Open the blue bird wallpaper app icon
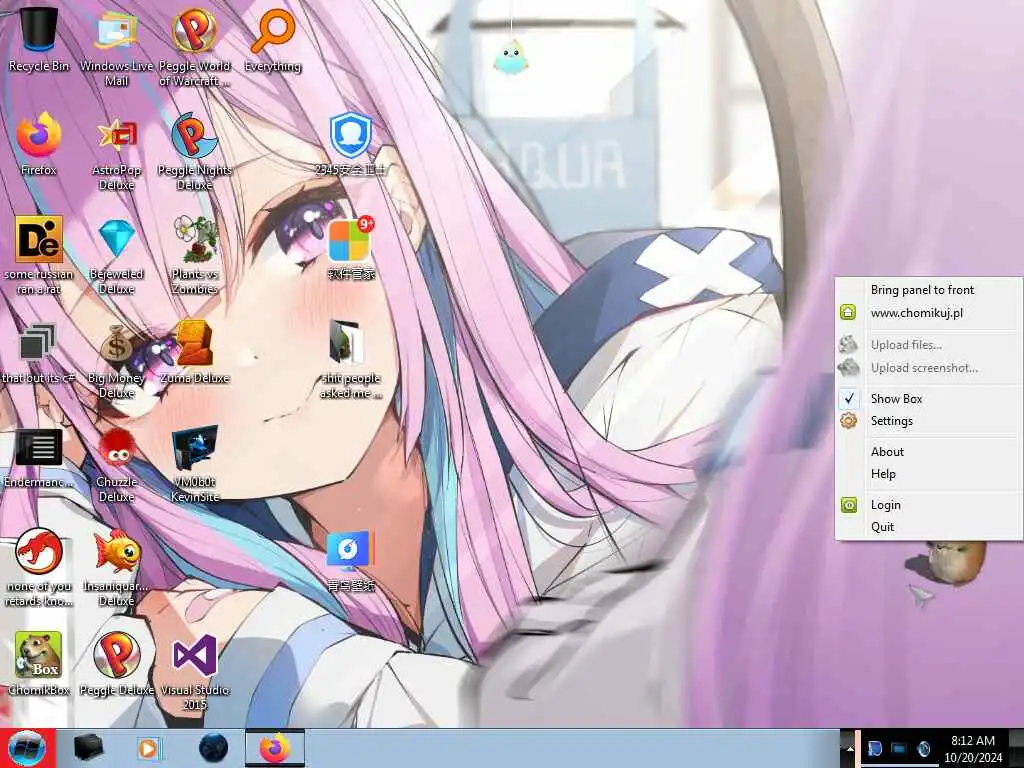 click(351, 560)
